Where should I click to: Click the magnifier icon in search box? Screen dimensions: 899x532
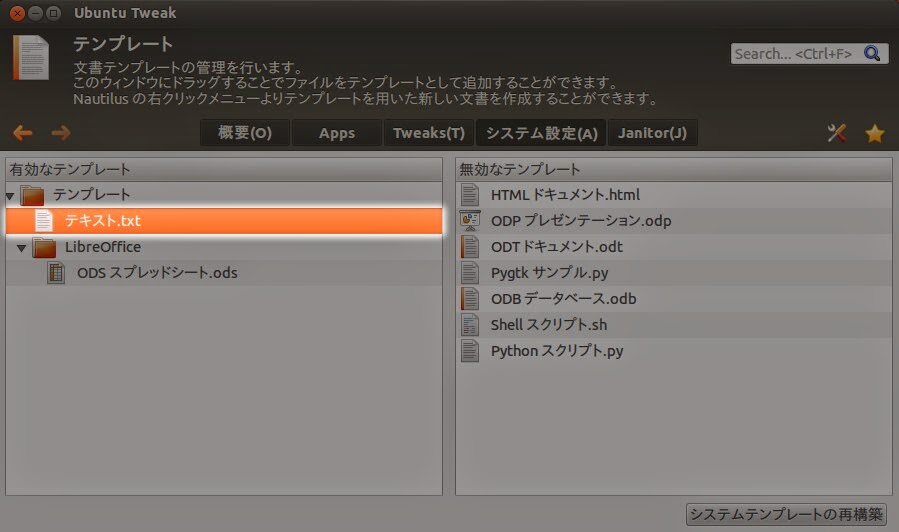point(872,53)
